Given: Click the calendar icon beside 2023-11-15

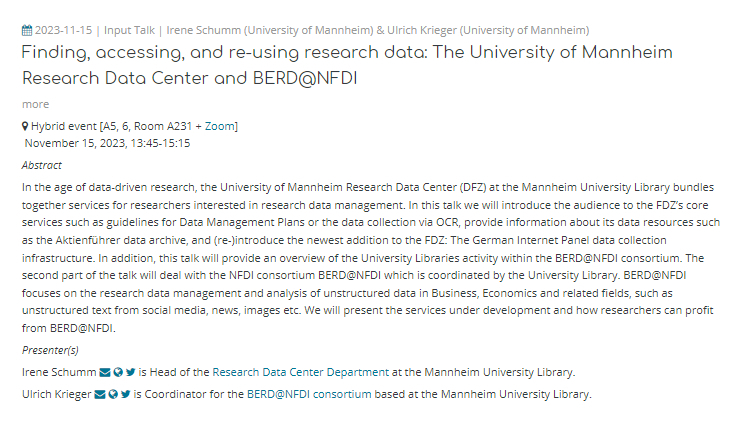Looking at the screenshot, I should click(x=26, y=30).
